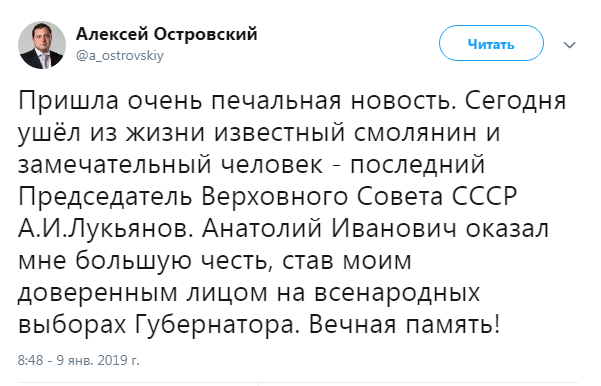Open the tweet timestamp 8:48 - 9 янв. 2019
Screen dimensions: 601x386
tap(79, 361)
